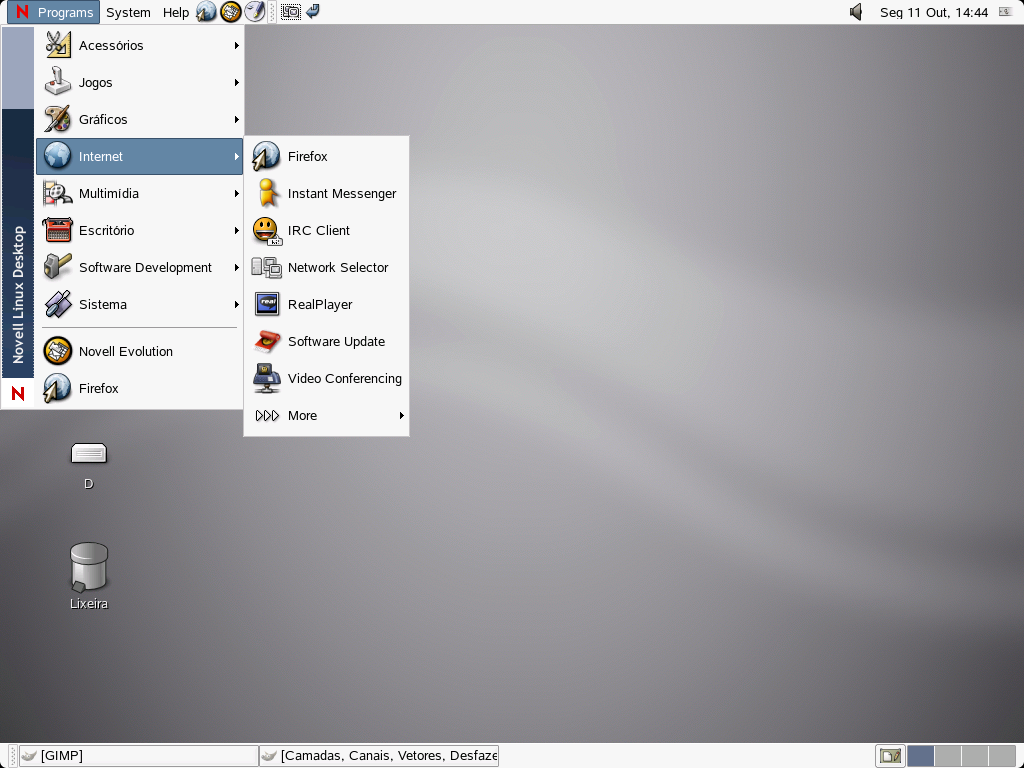
Task: Open the Help menu
Action: [x=175, y=12]
